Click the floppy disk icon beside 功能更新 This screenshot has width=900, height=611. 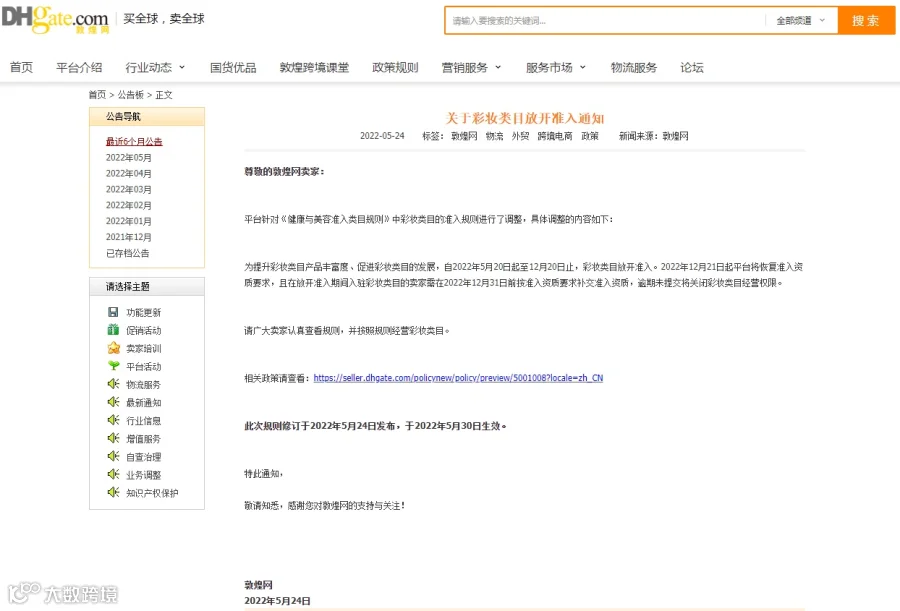pos(113,312)
